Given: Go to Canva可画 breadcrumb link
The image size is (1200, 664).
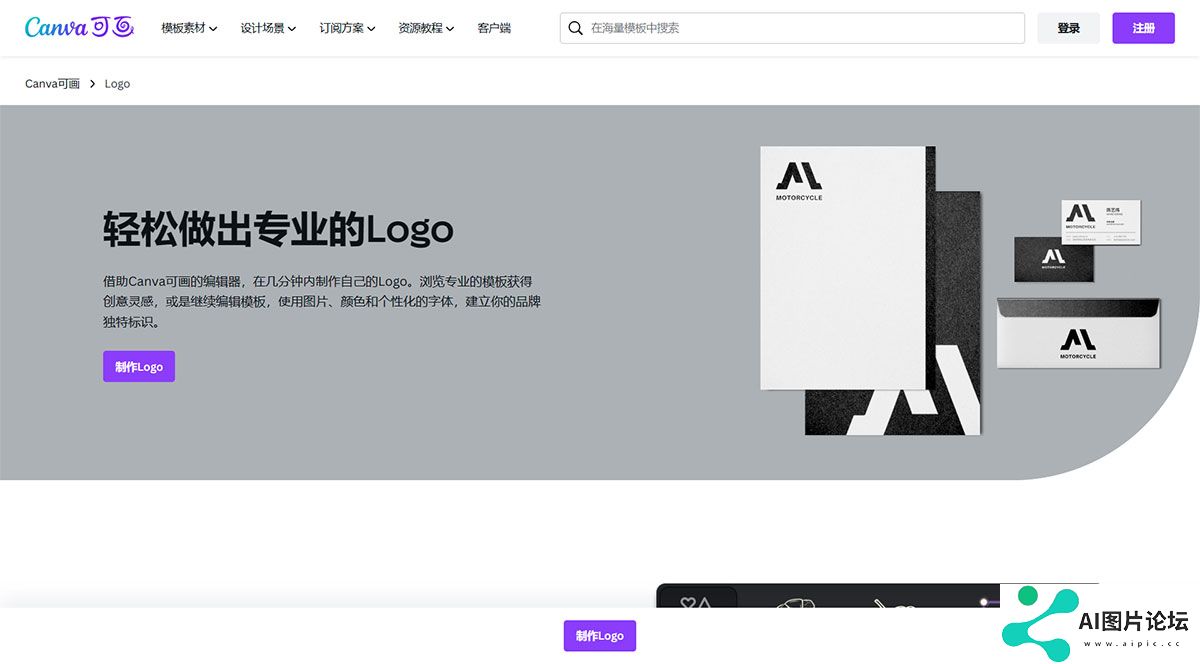Looking at the screenshot, I should pyautogui.click(x=52, y=84).
